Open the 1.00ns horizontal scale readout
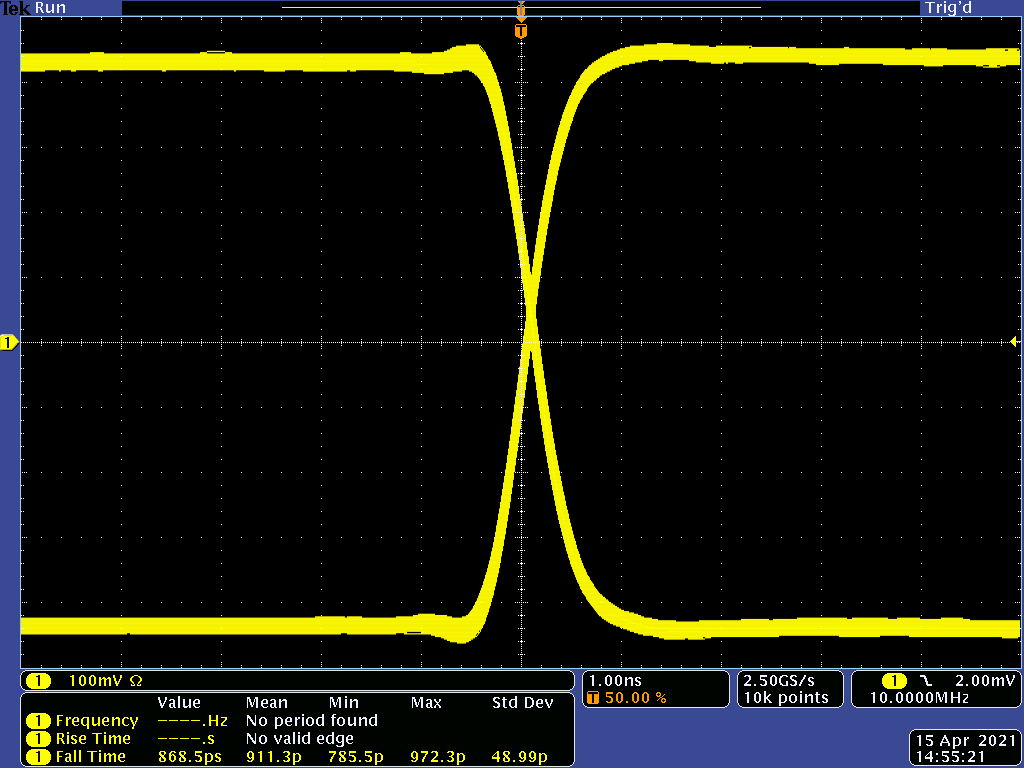Screen dimensions: 1024x768 pos(611,680)
